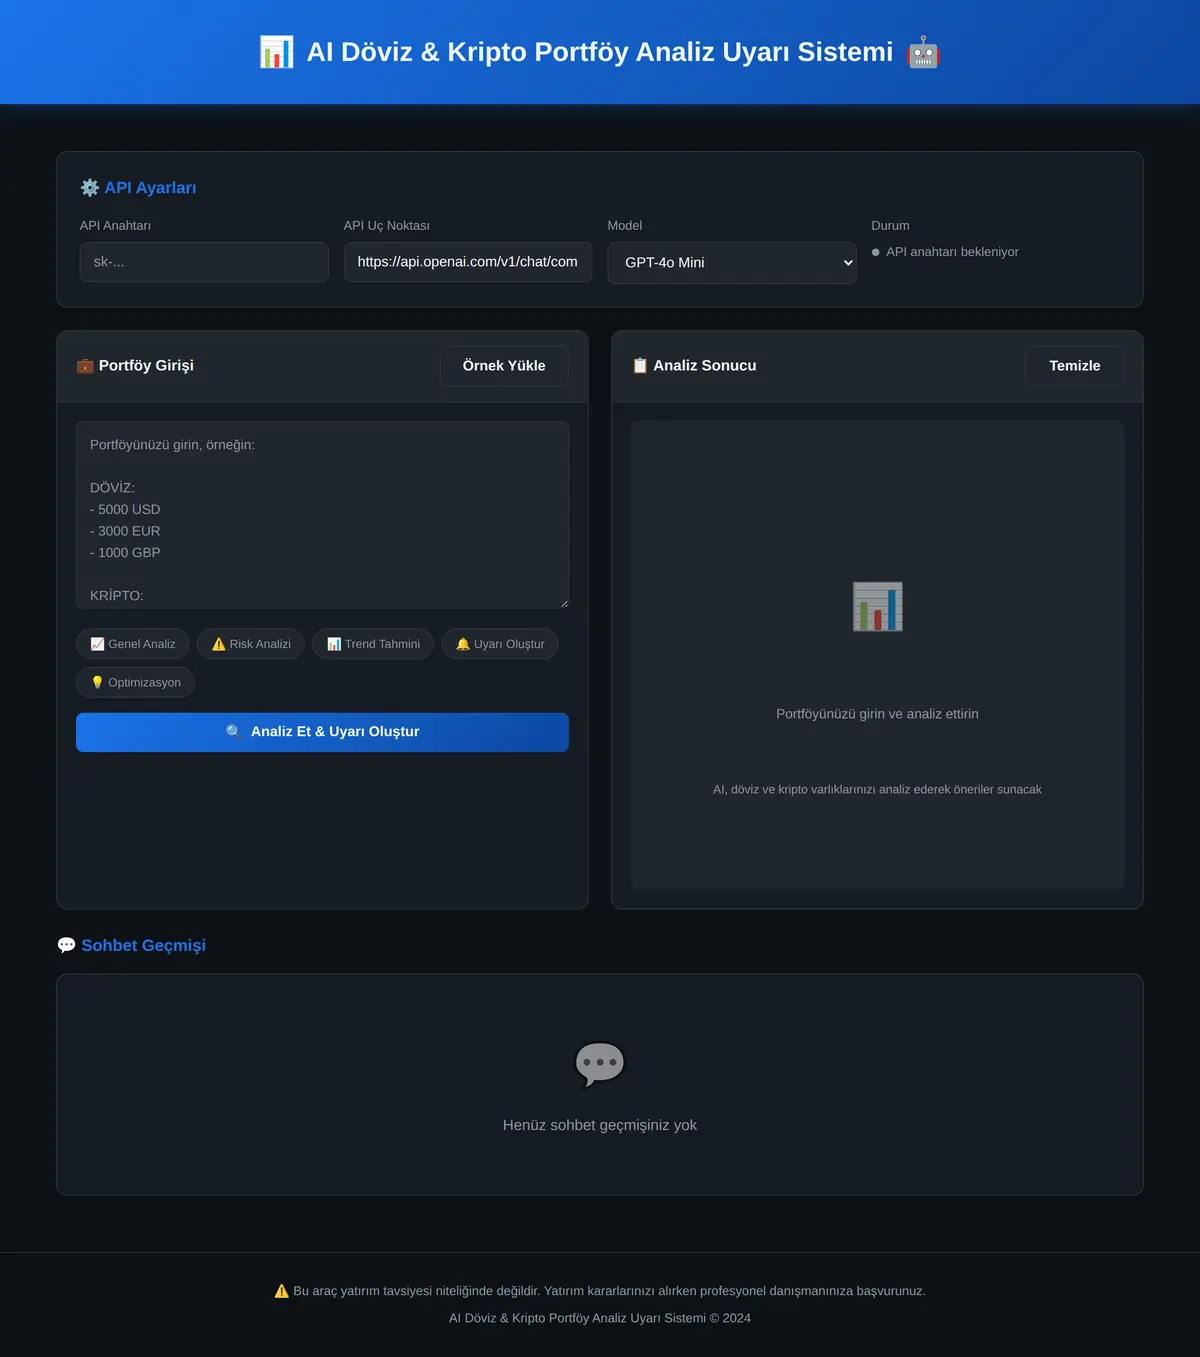1200x1357 pixels.
Task: Click Analiz Et & Uyarı Oluştur button
Action: (x=322, y=732)
